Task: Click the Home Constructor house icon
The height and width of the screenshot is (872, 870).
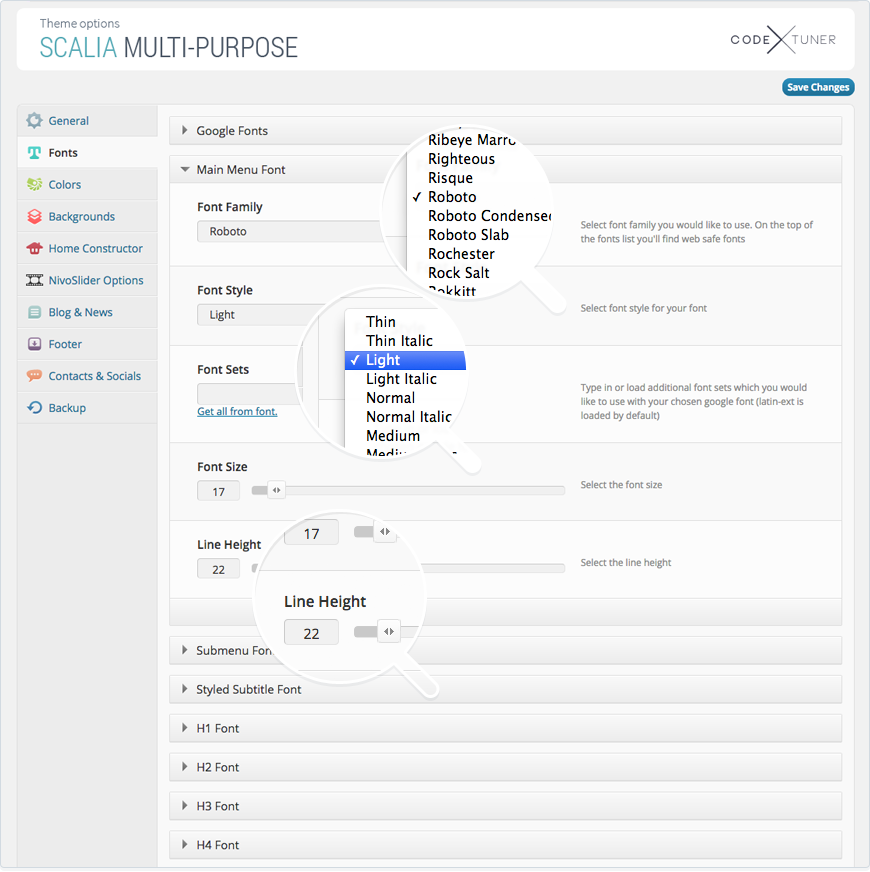Action: tap(35, 249)
